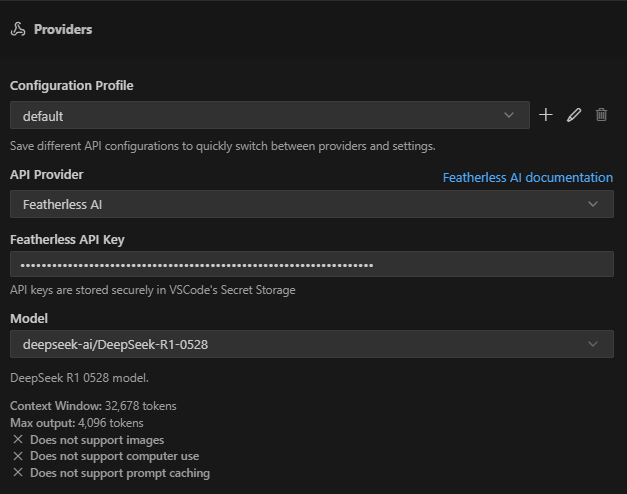Click the Providers webhook icon
627x494 pixels.
tap(18, 29)
